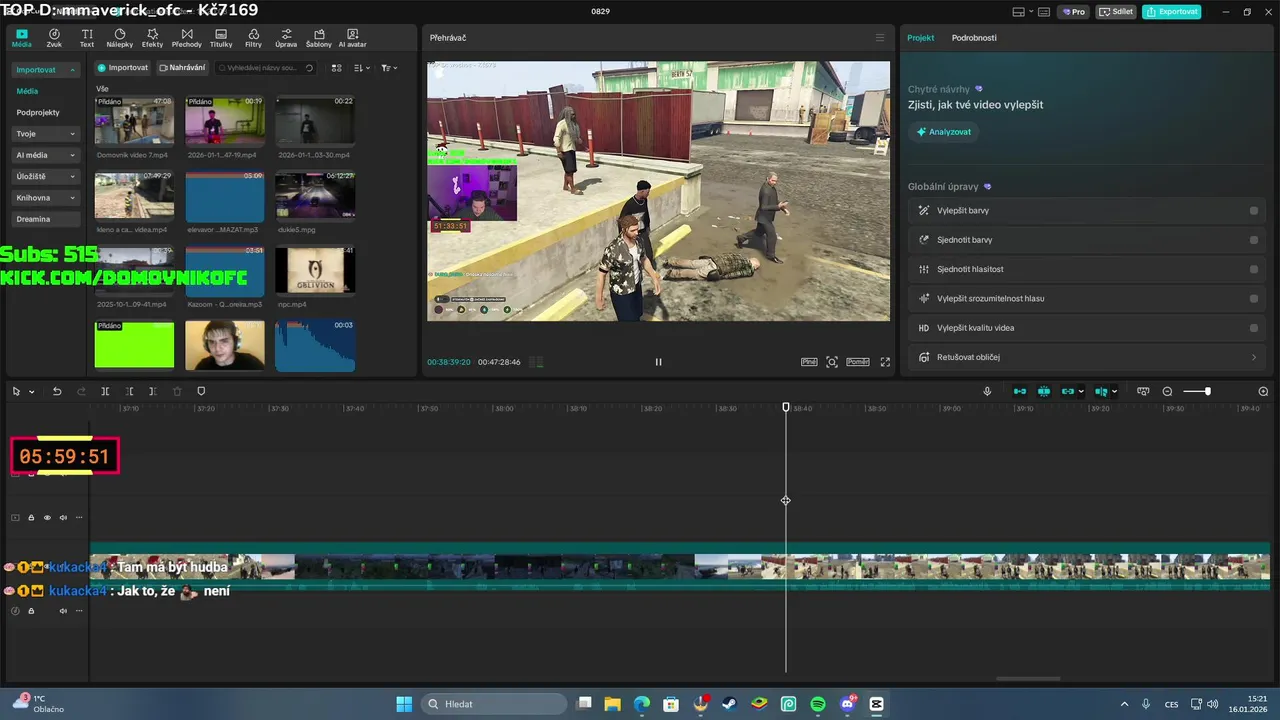The height and width of the screenshot is (720, 1280).
Task: Open the Úprava adjustment panel
Action: [x=286, y=38]
